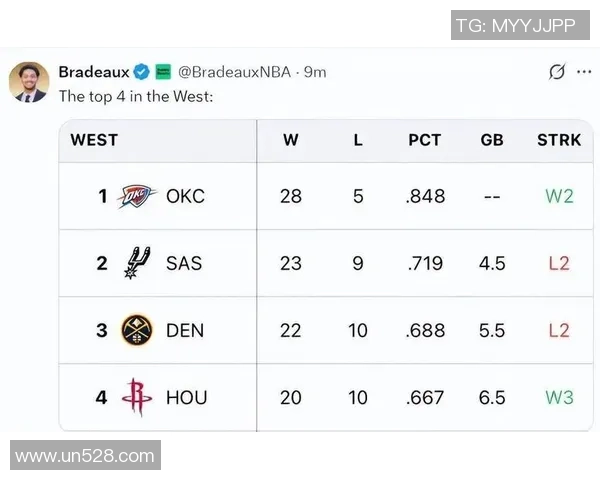Click the PCT column header
Screen dimensions: 600x480
425,140
